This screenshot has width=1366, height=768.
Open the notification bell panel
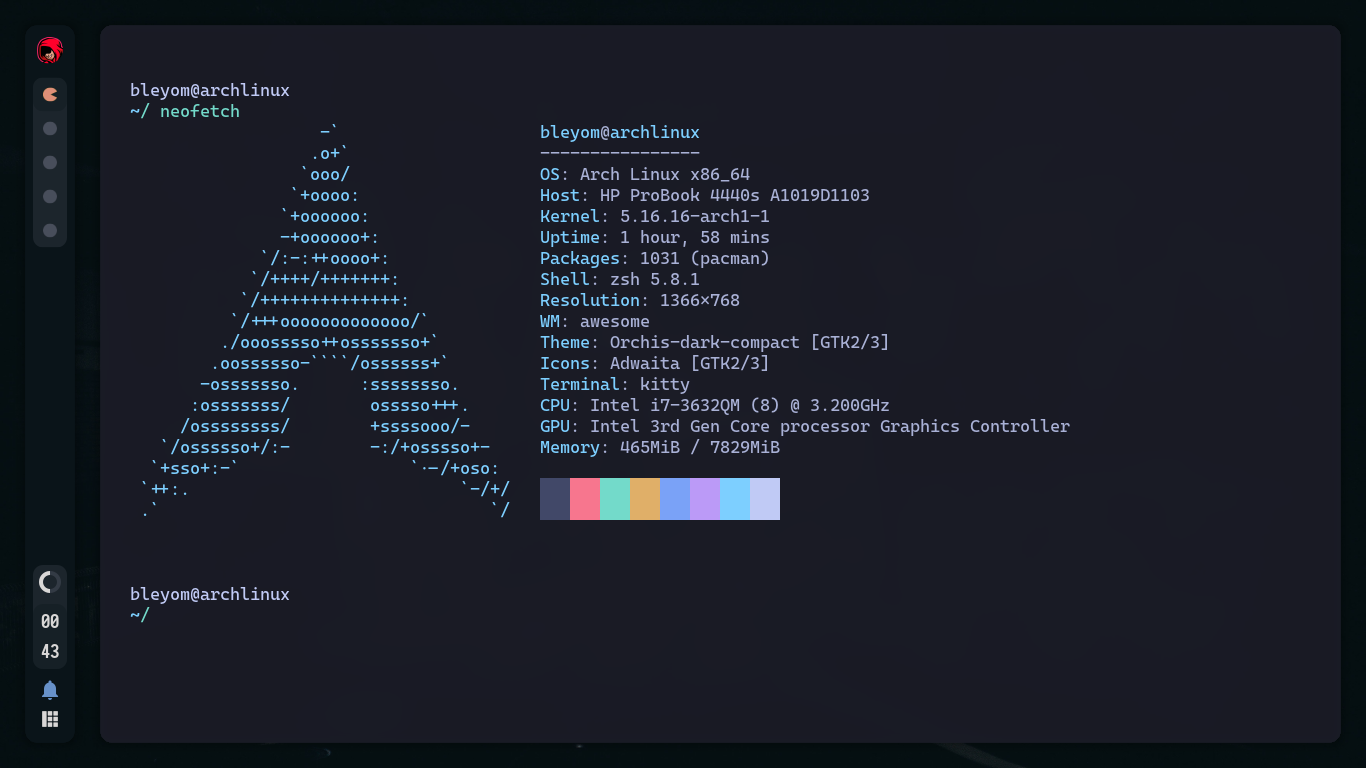point(50,689)
